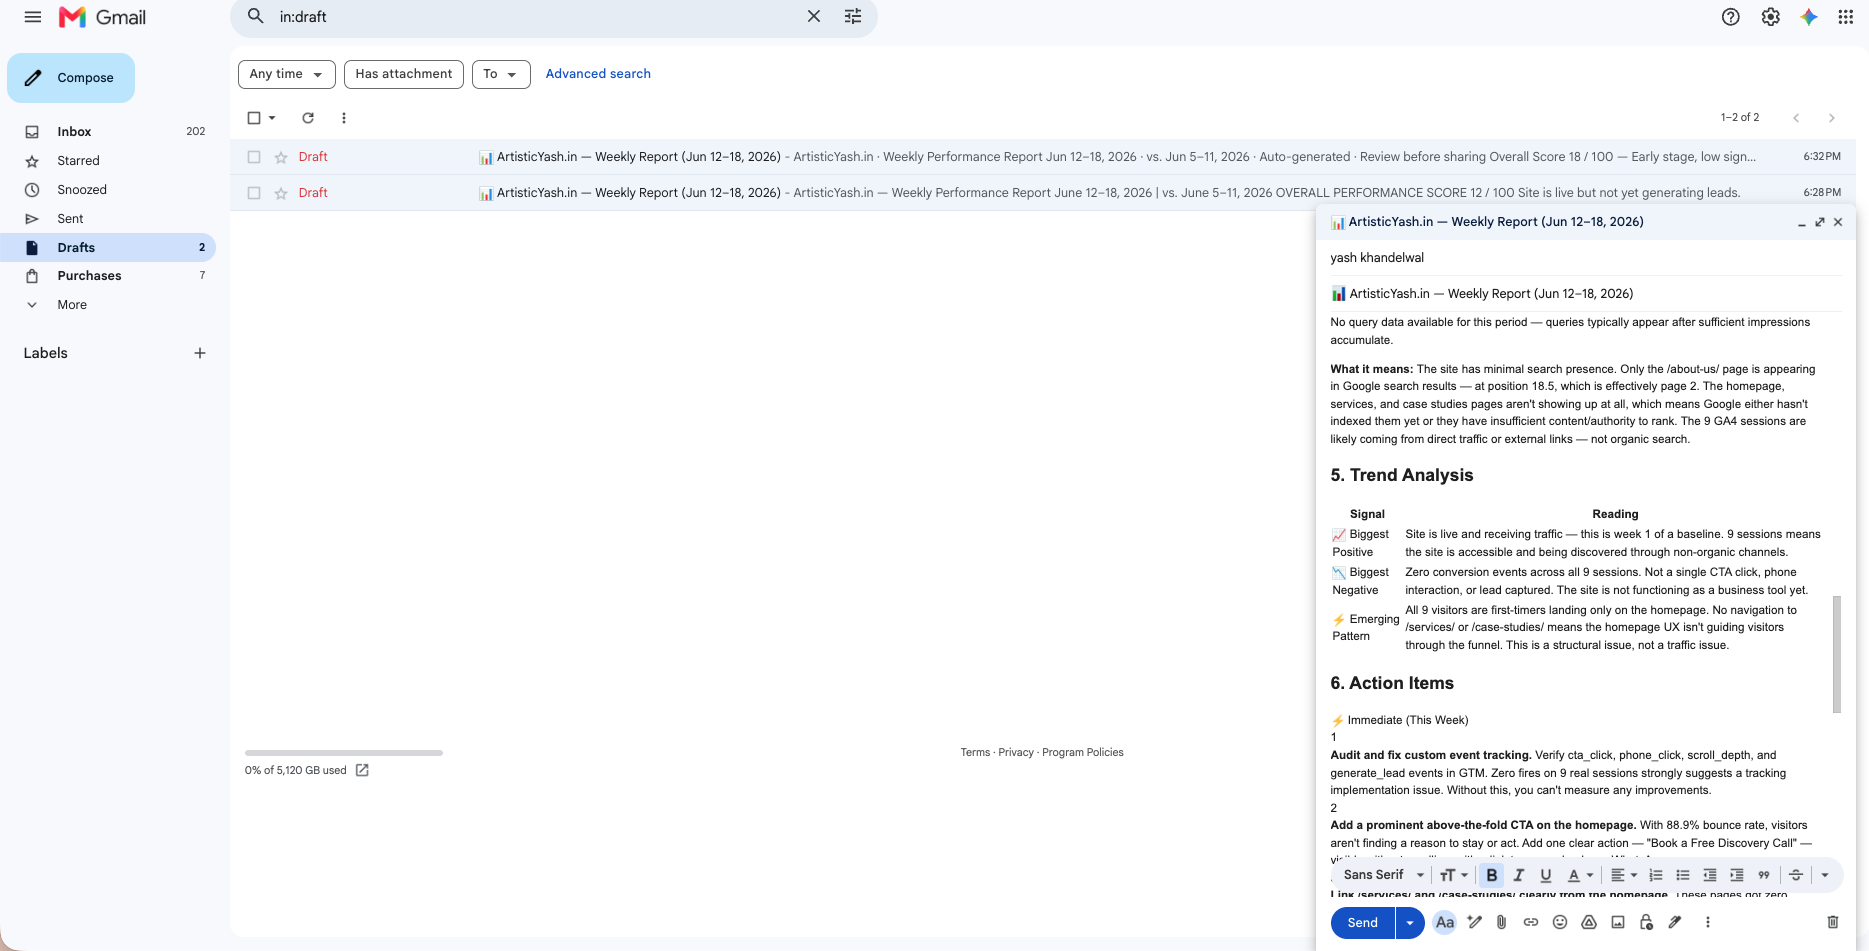Open Gemini sparkle icon
This screenshot has width=1869, height=951.
click(x=1809, y=17)
